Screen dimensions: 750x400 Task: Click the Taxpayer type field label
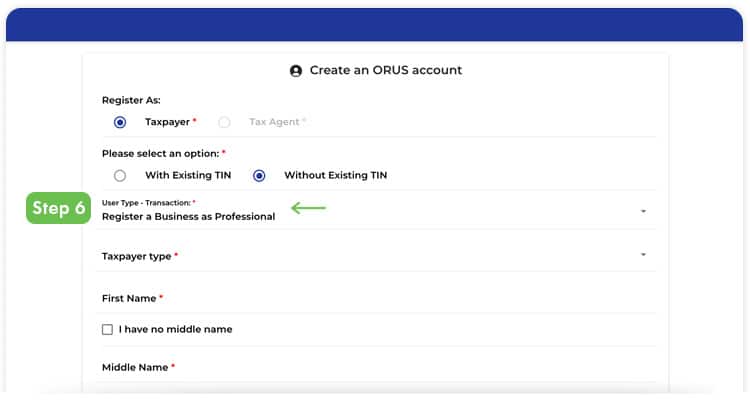[139, 256]
